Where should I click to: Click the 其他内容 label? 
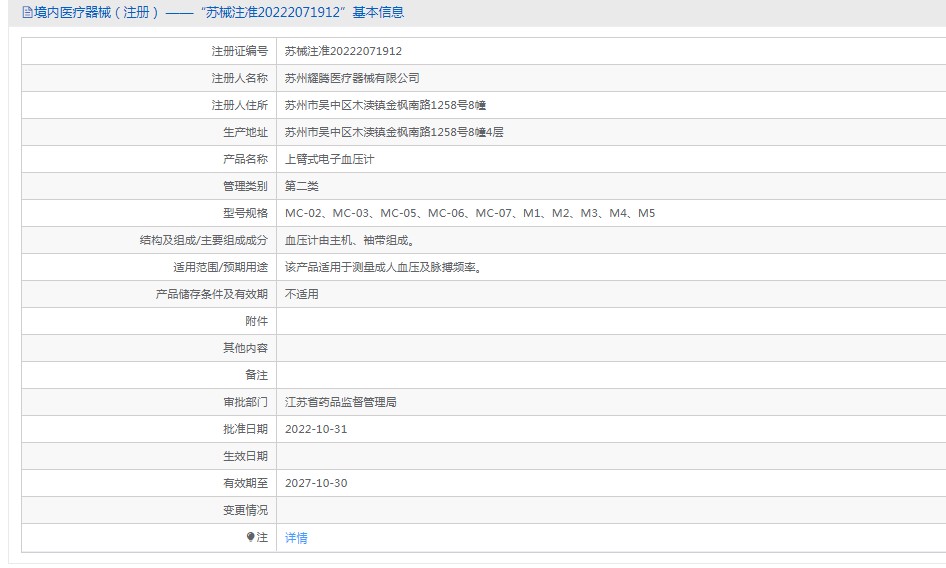(246, 348)
